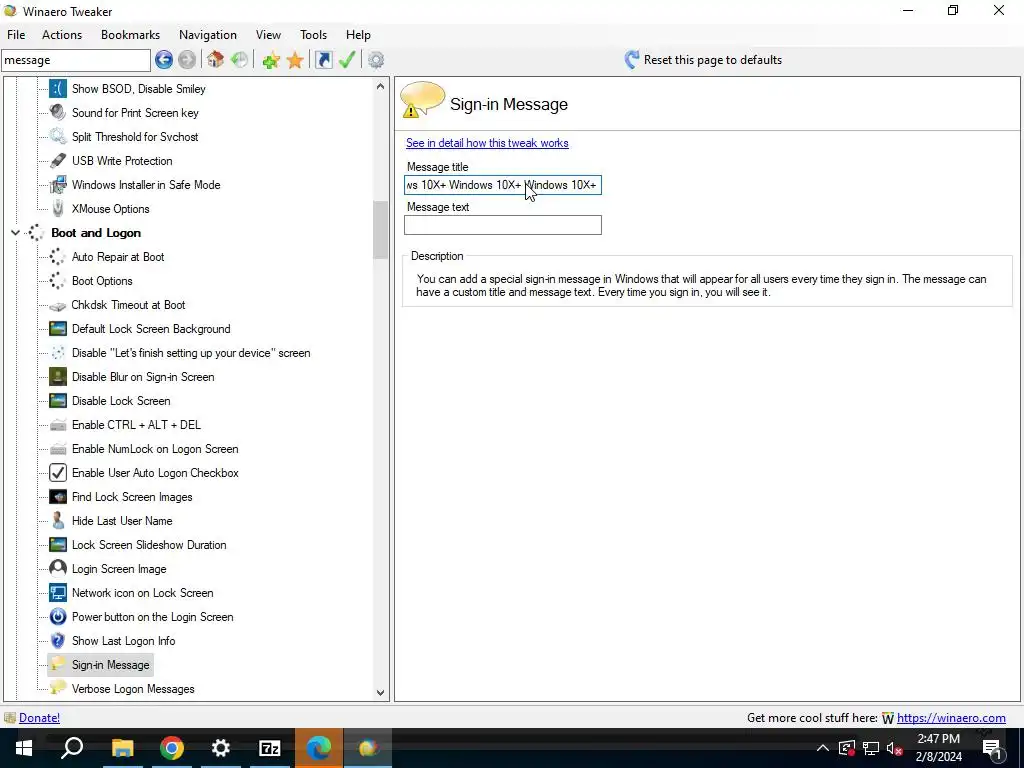Click inside the Message title field

(x=503, y=185)
